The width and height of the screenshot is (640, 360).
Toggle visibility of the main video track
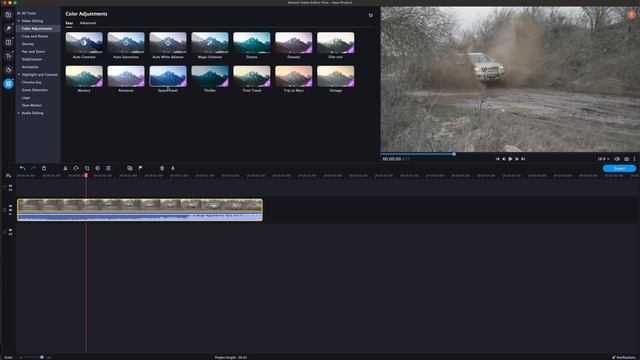pyautogui.click(x=10, y=207)
